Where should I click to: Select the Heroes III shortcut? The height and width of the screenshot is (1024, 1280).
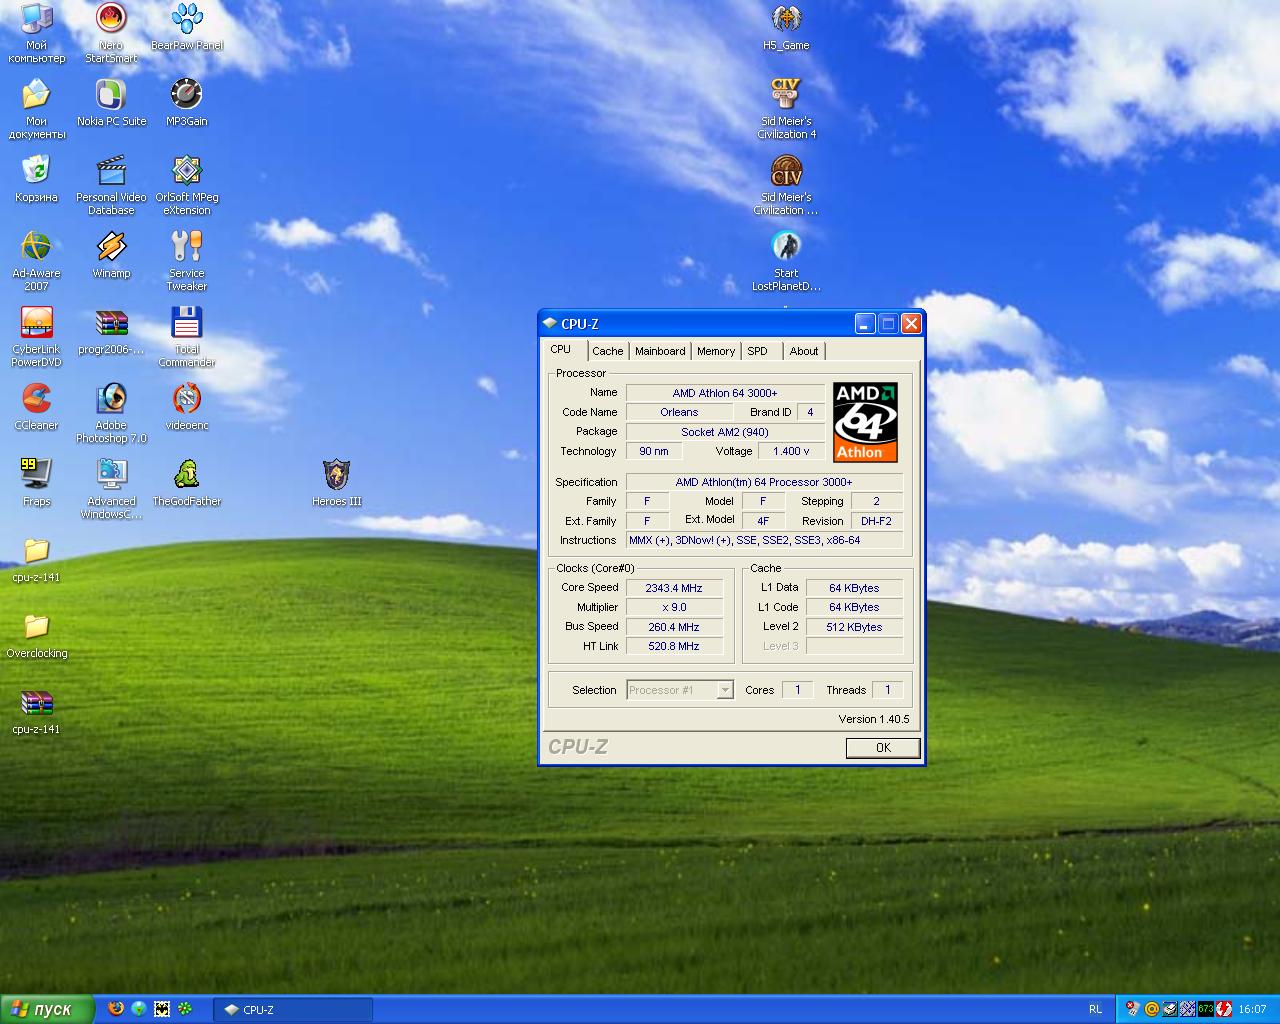click(336, 482)
